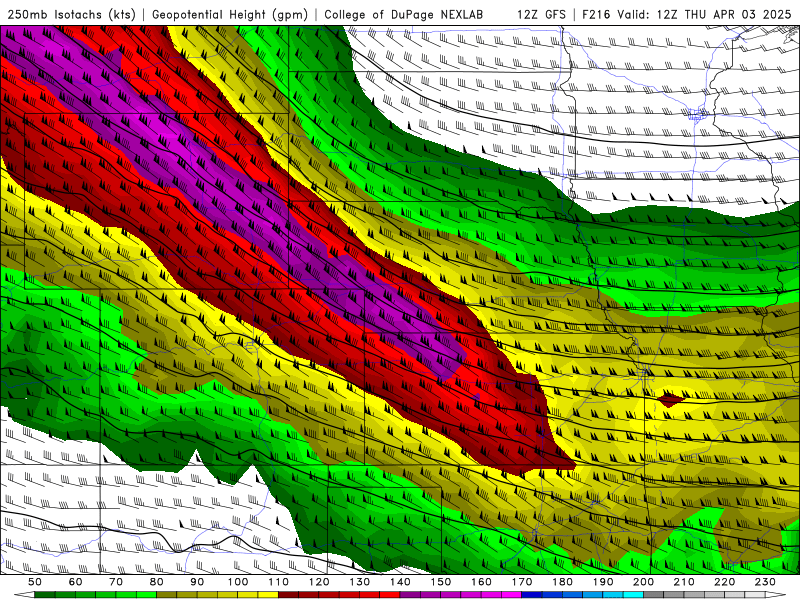Select the bright yellow swatch just before 110

[268, 595]
